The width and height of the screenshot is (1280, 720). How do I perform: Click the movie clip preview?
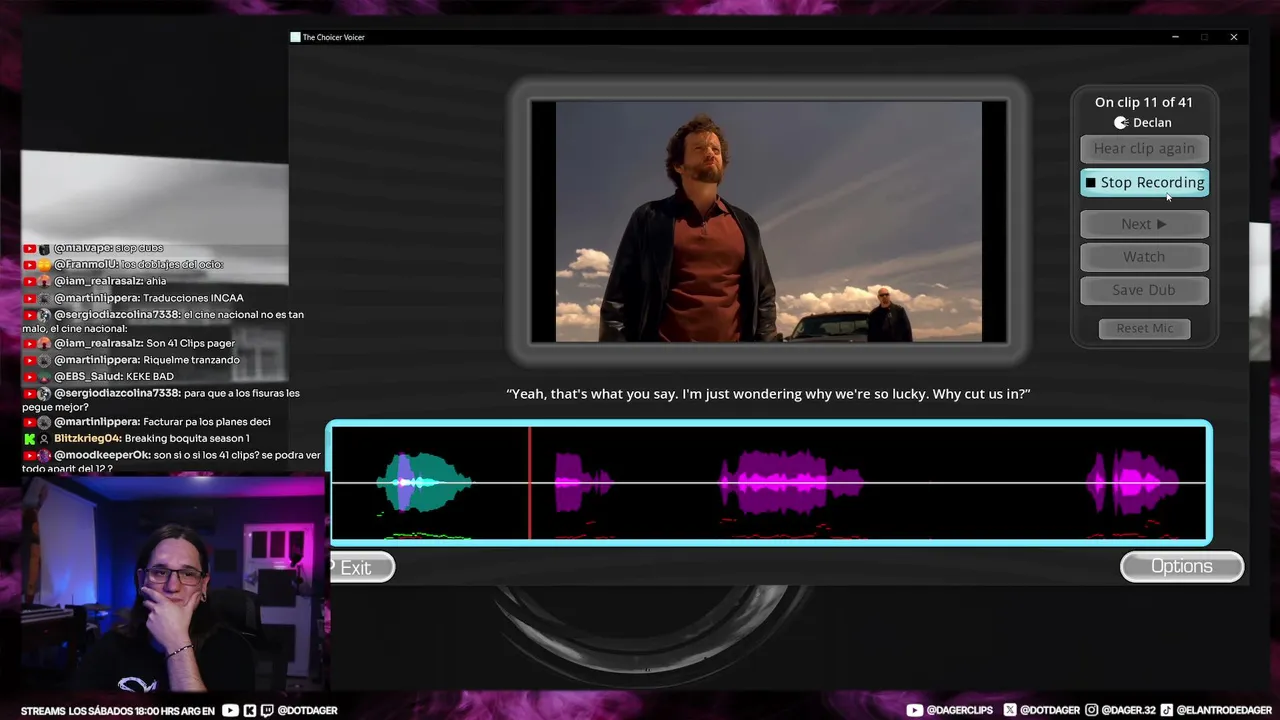(768, 222)
